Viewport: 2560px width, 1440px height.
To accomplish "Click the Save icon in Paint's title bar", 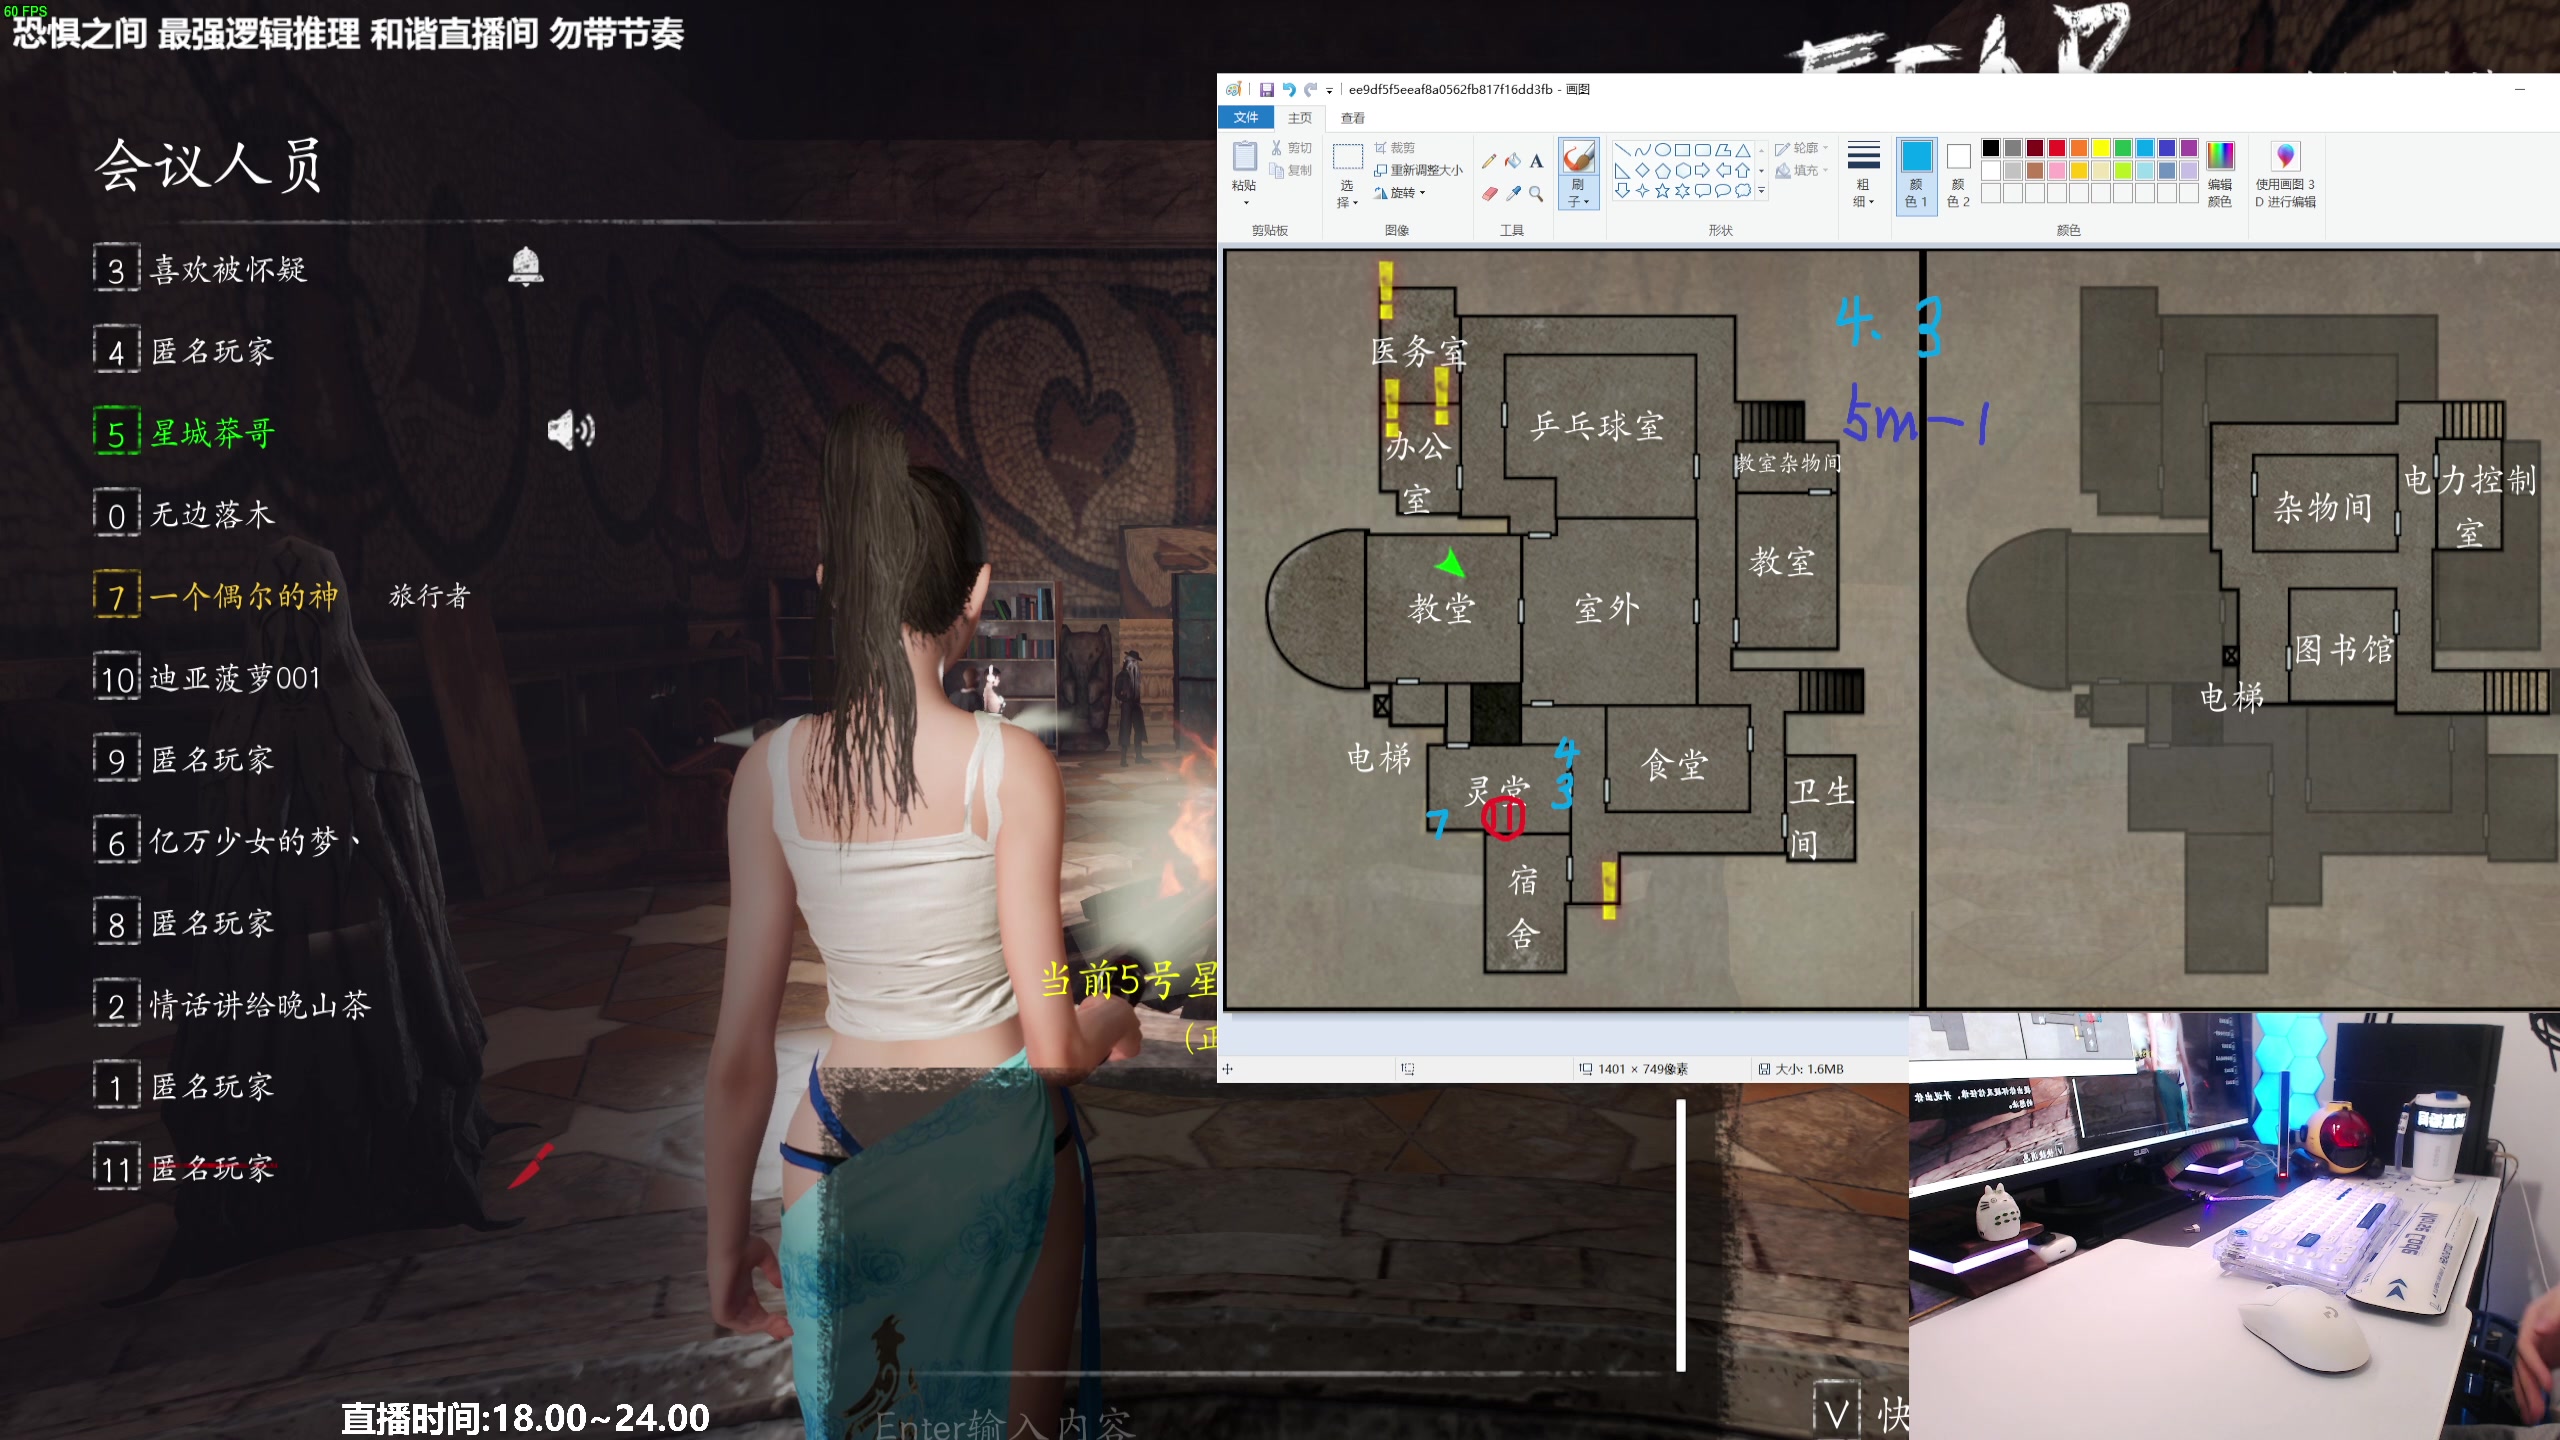I will point(1266,89).
